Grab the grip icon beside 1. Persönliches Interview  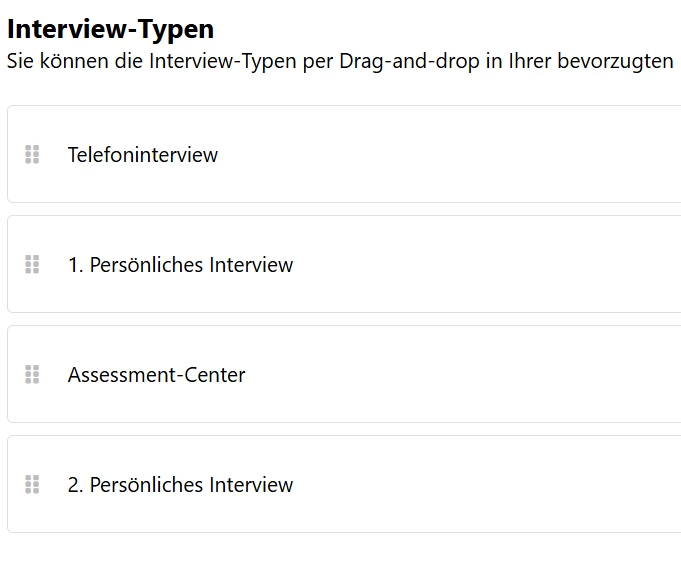pyautogui.click(x=32, y=264)
